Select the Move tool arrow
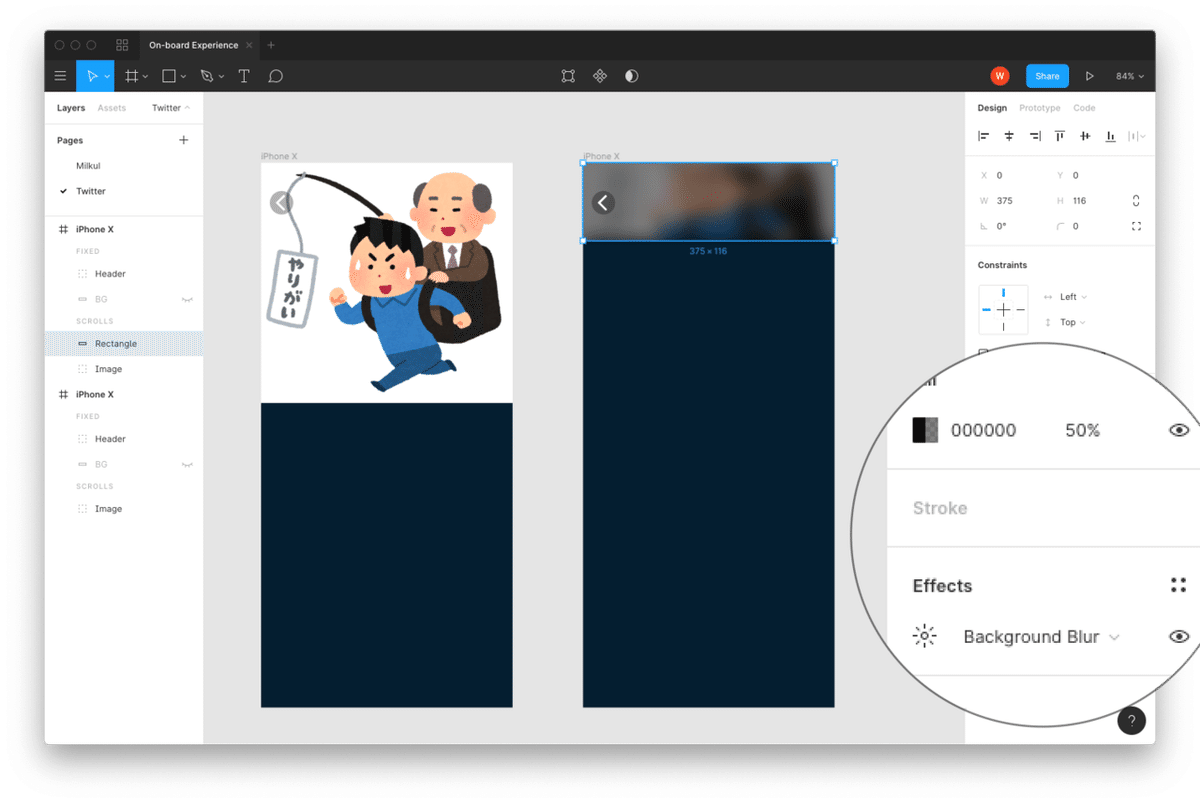 coord(91,76)
